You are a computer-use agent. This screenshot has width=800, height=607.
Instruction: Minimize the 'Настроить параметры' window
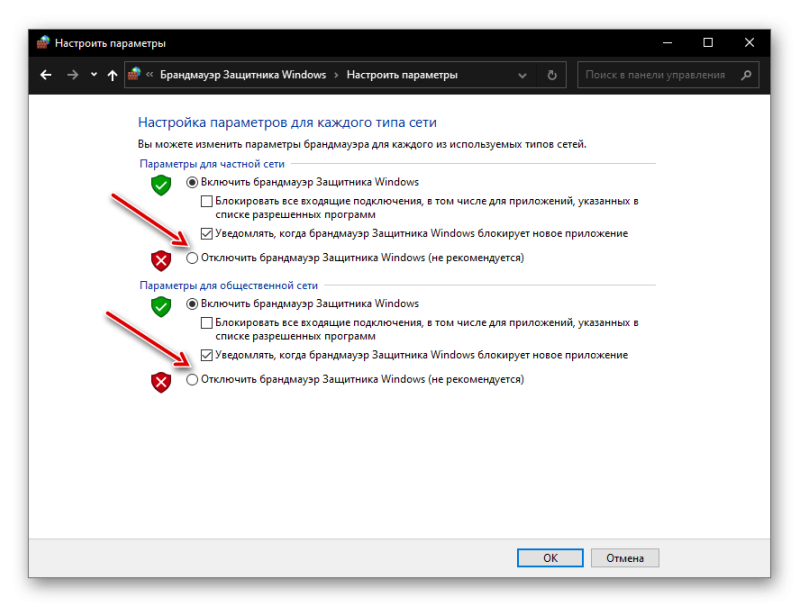(x=667, y=43)
